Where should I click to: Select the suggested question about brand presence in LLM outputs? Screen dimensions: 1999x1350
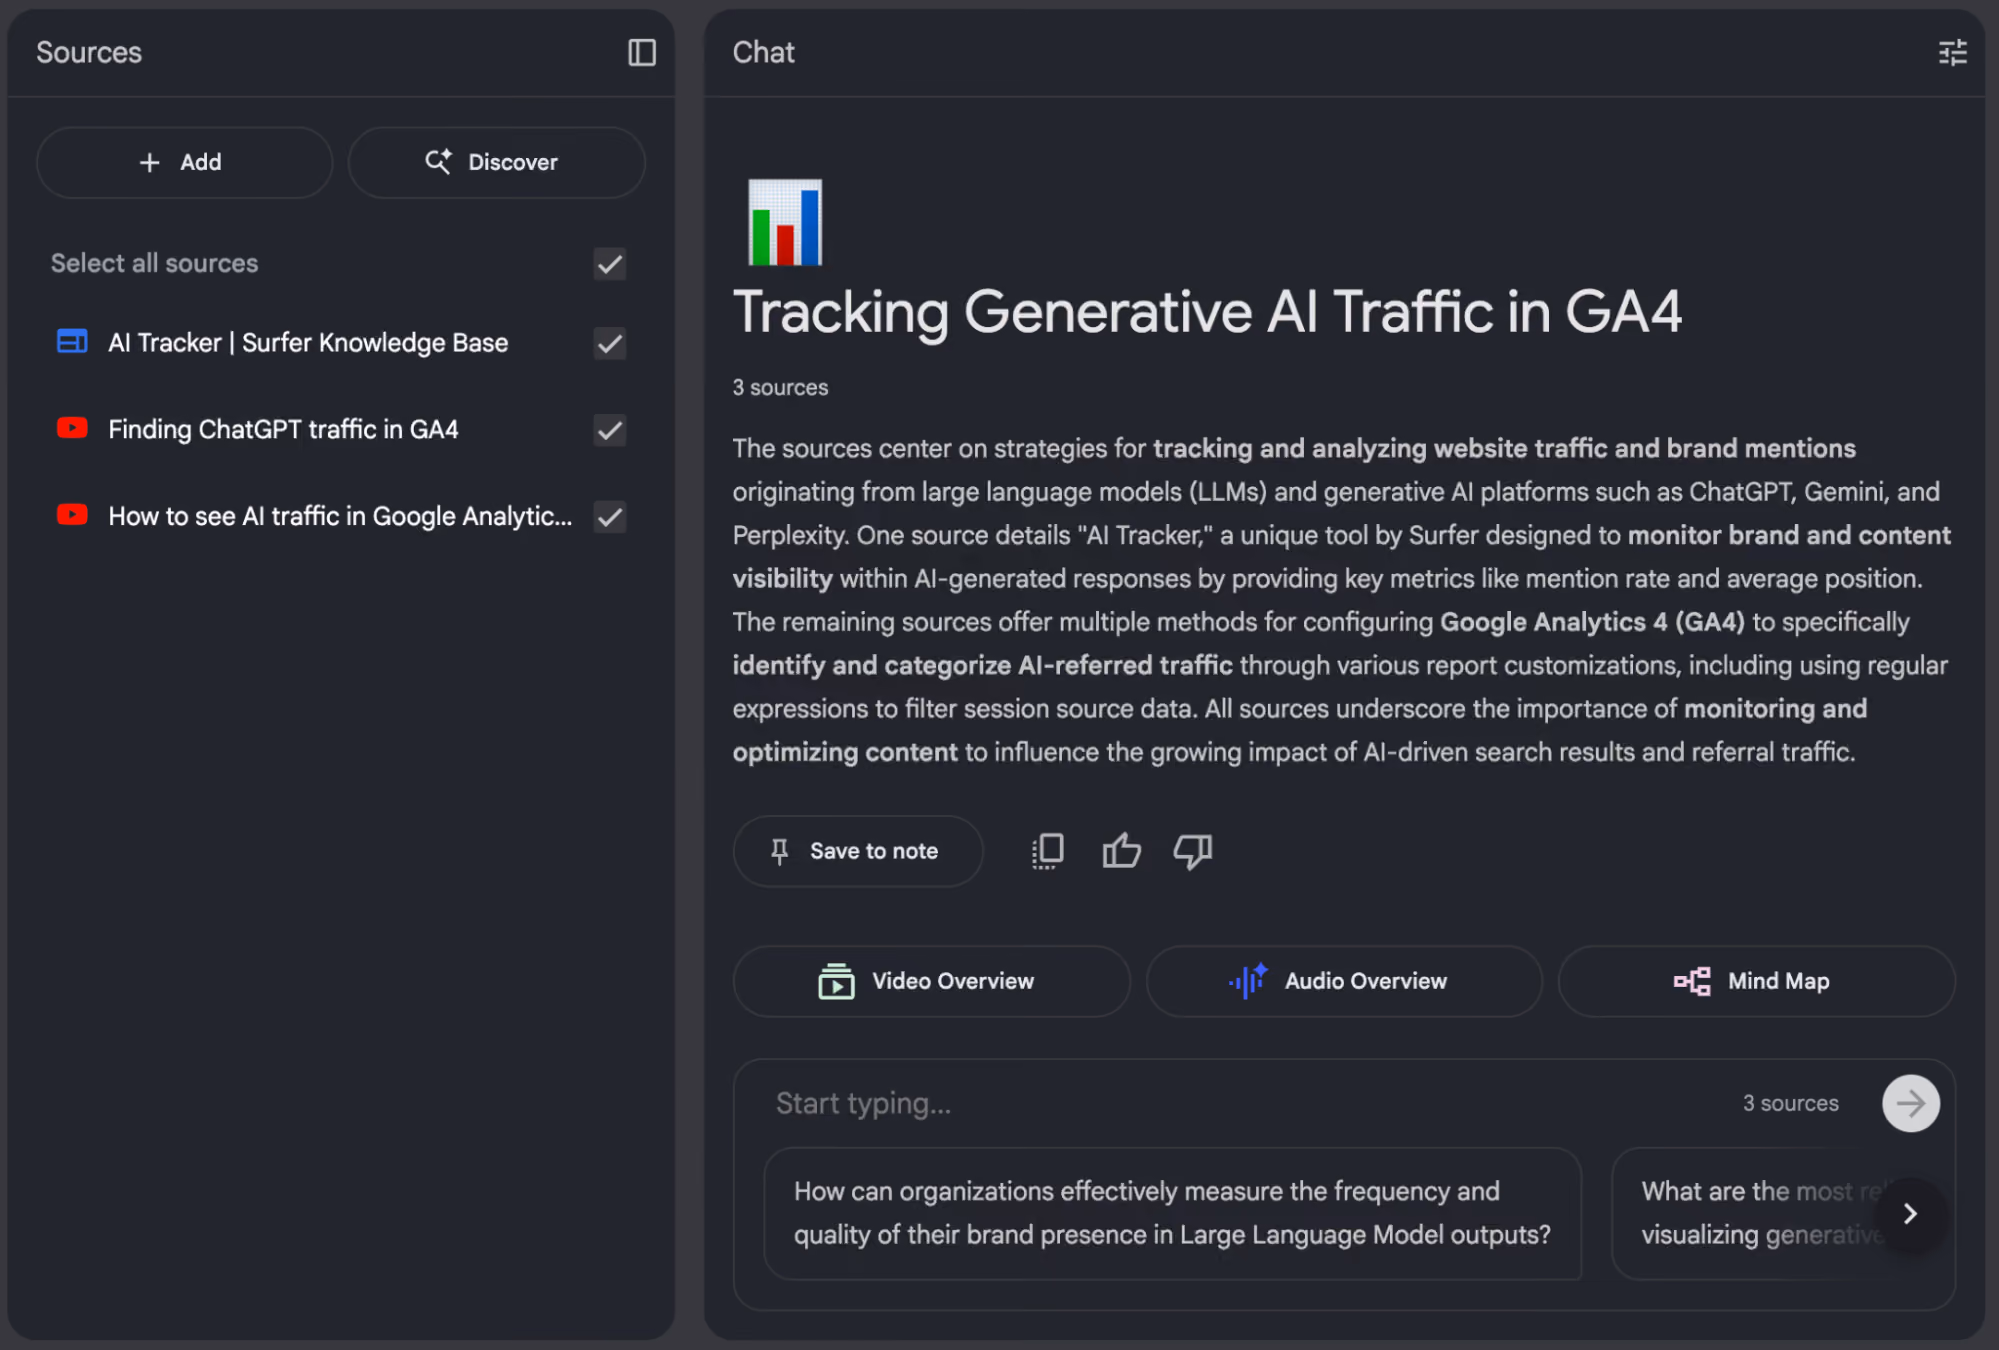pyautogui.click(x=1172, y=1213)
